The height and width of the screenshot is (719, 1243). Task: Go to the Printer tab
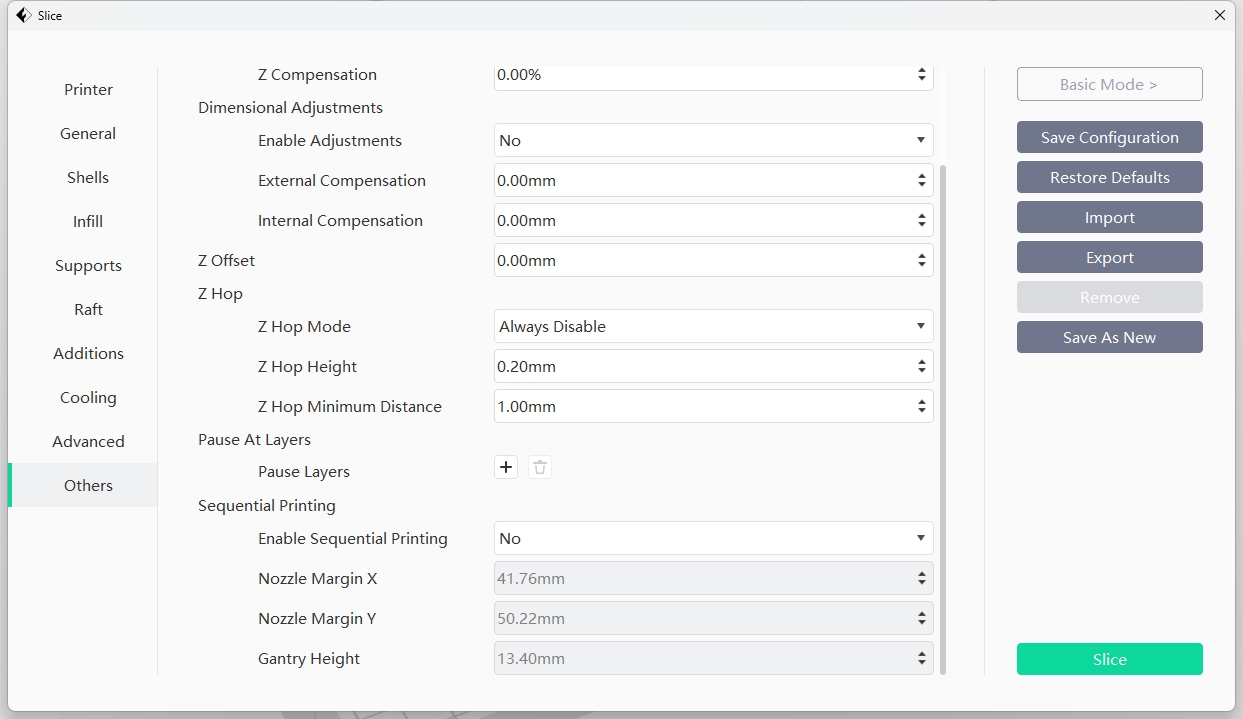[x=88, y=90]
